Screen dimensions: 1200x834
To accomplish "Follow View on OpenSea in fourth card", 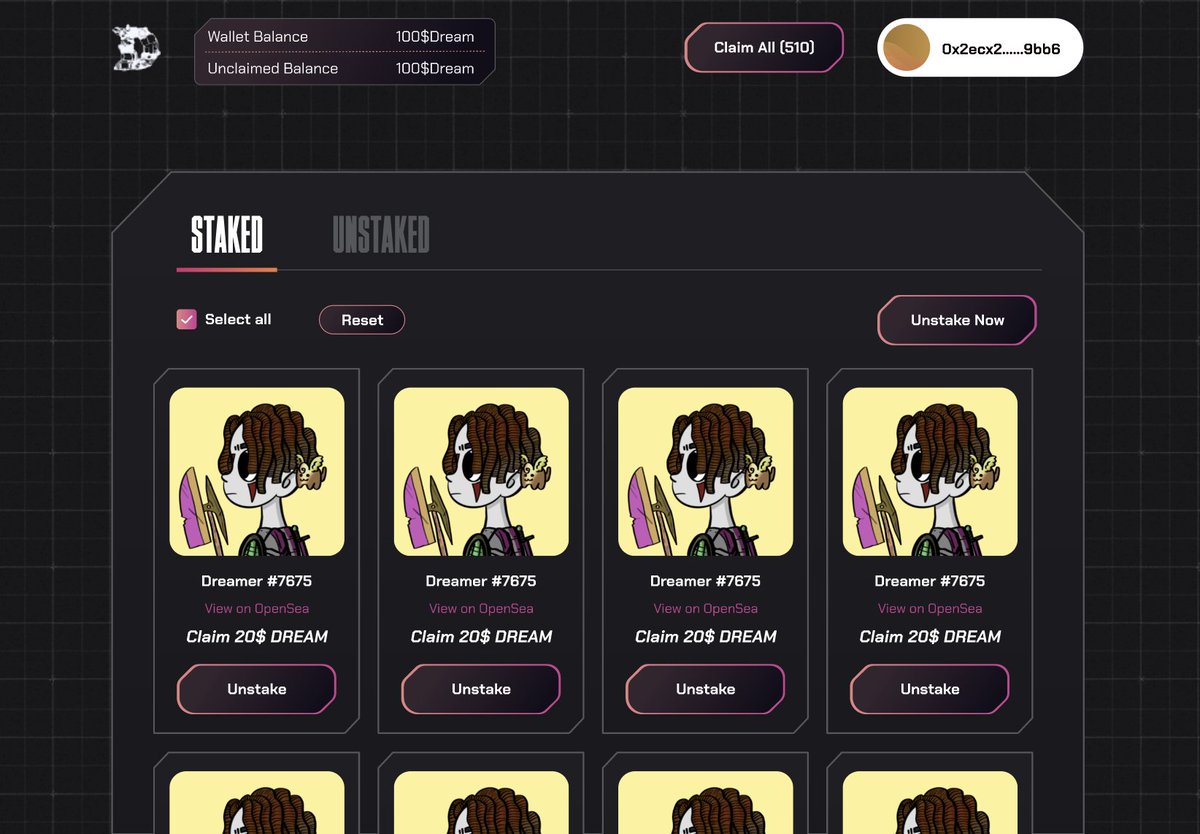I will [930, 608].
